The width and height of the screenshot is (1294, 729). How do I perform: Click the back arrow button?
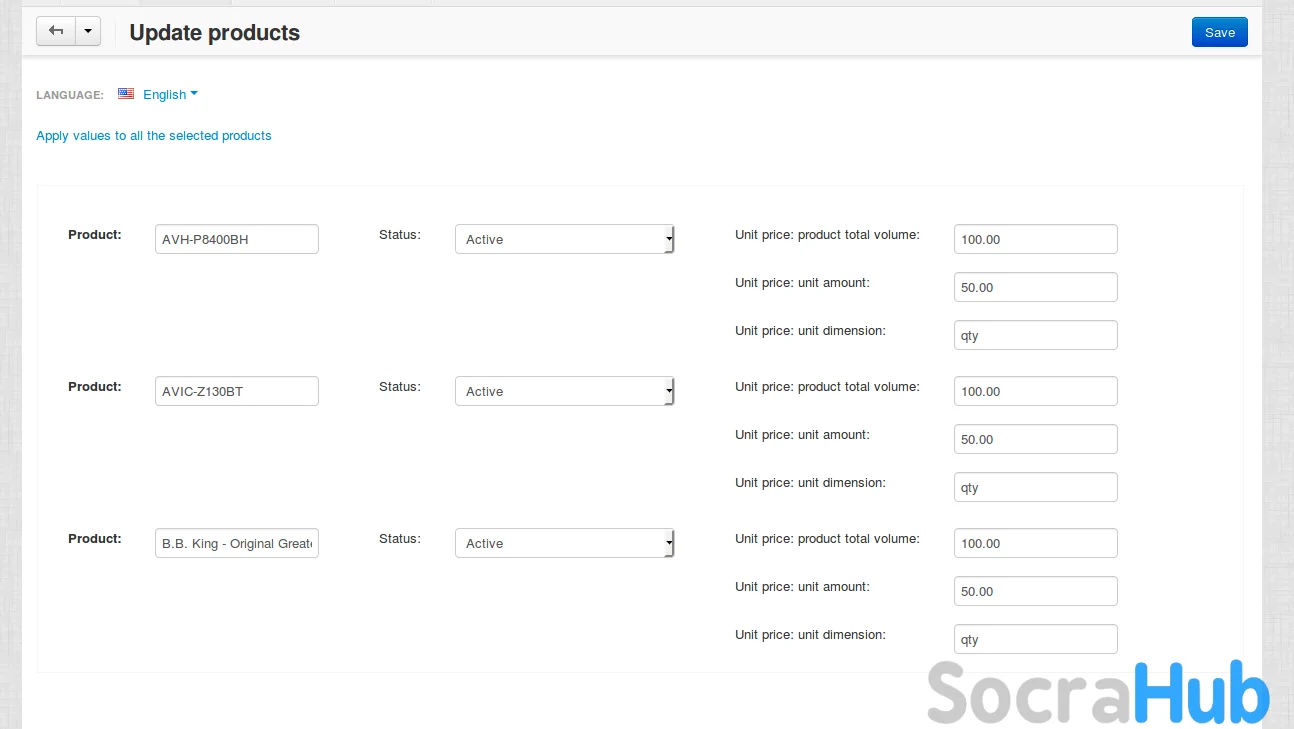click(56, 32)
